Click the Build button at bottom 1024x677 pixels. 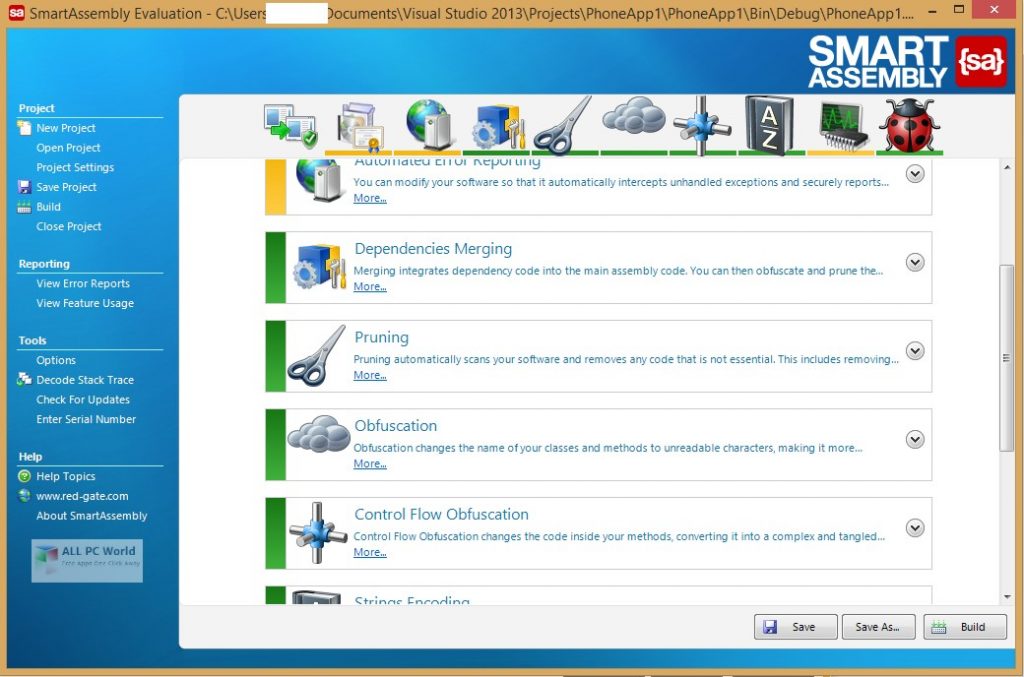click(964, 627)
